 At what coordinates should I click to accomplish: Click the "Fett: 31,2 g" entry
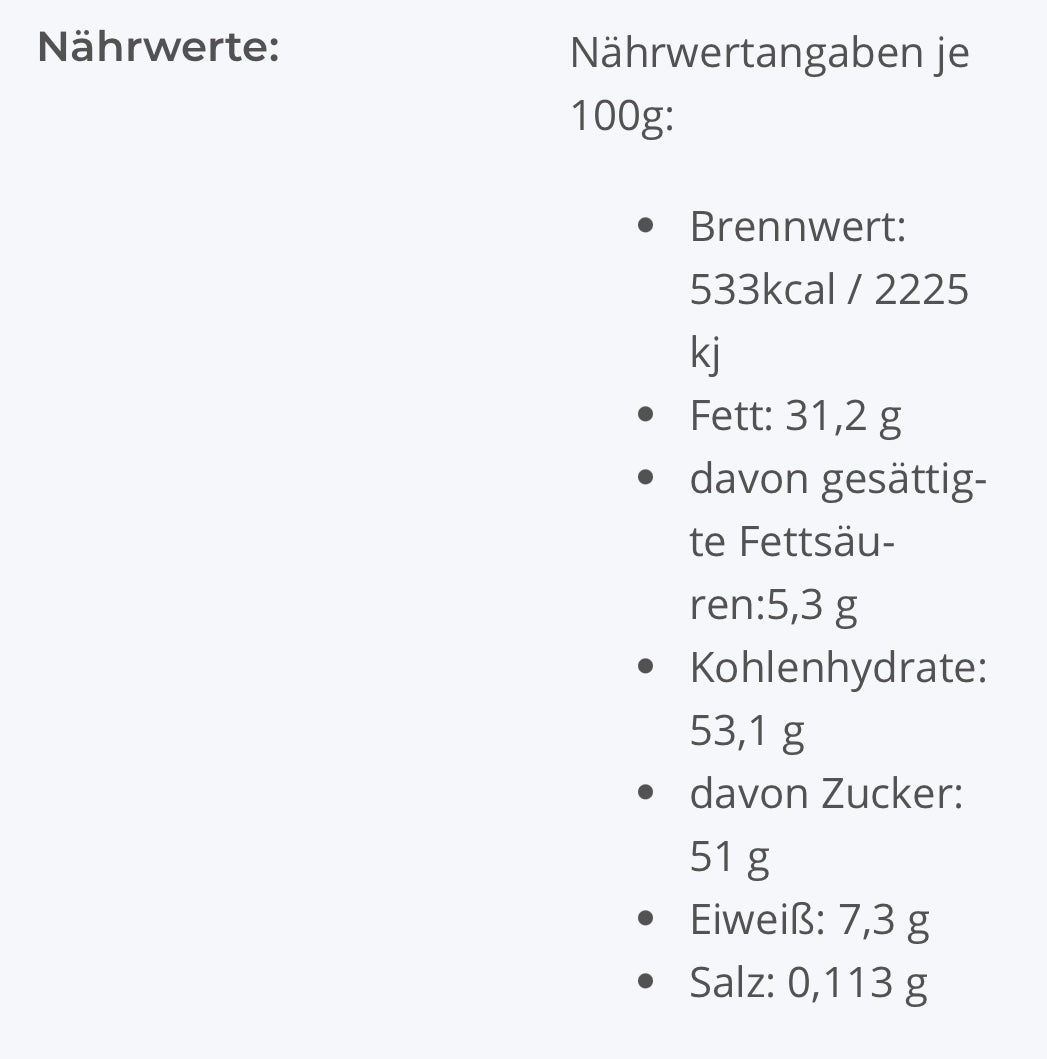coord(795,416)
